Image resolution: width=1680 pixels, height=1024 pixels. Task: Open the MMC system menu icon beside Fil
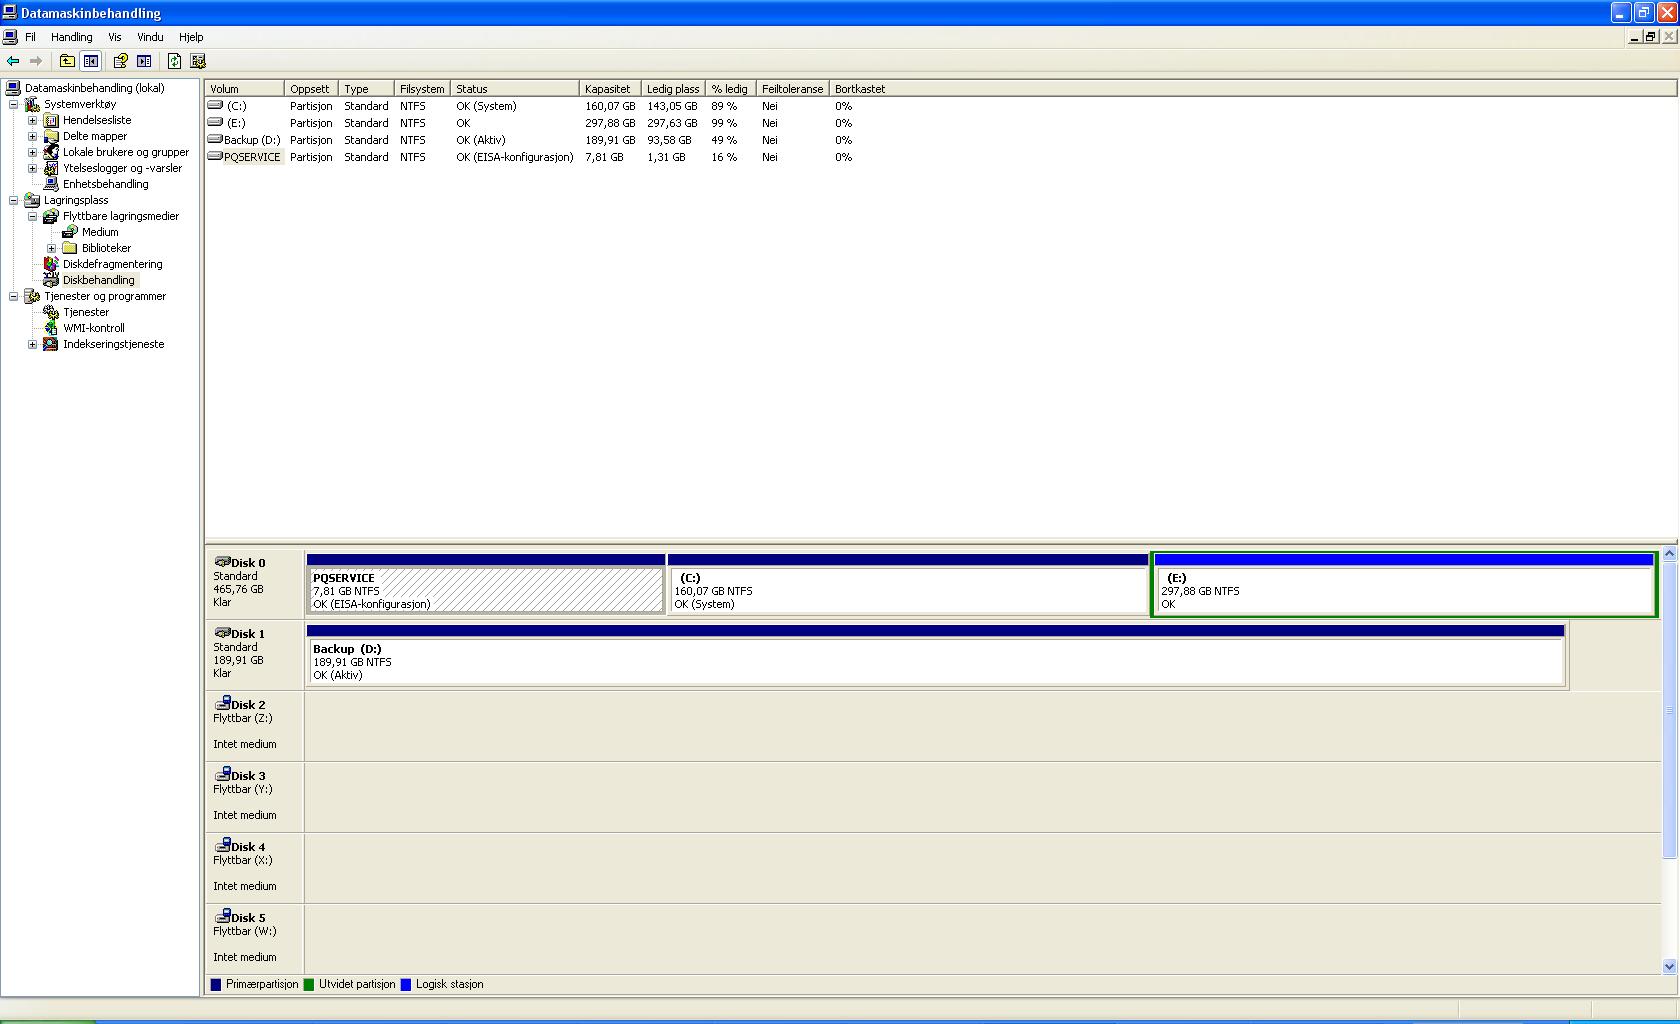click(x=10, y=37)
